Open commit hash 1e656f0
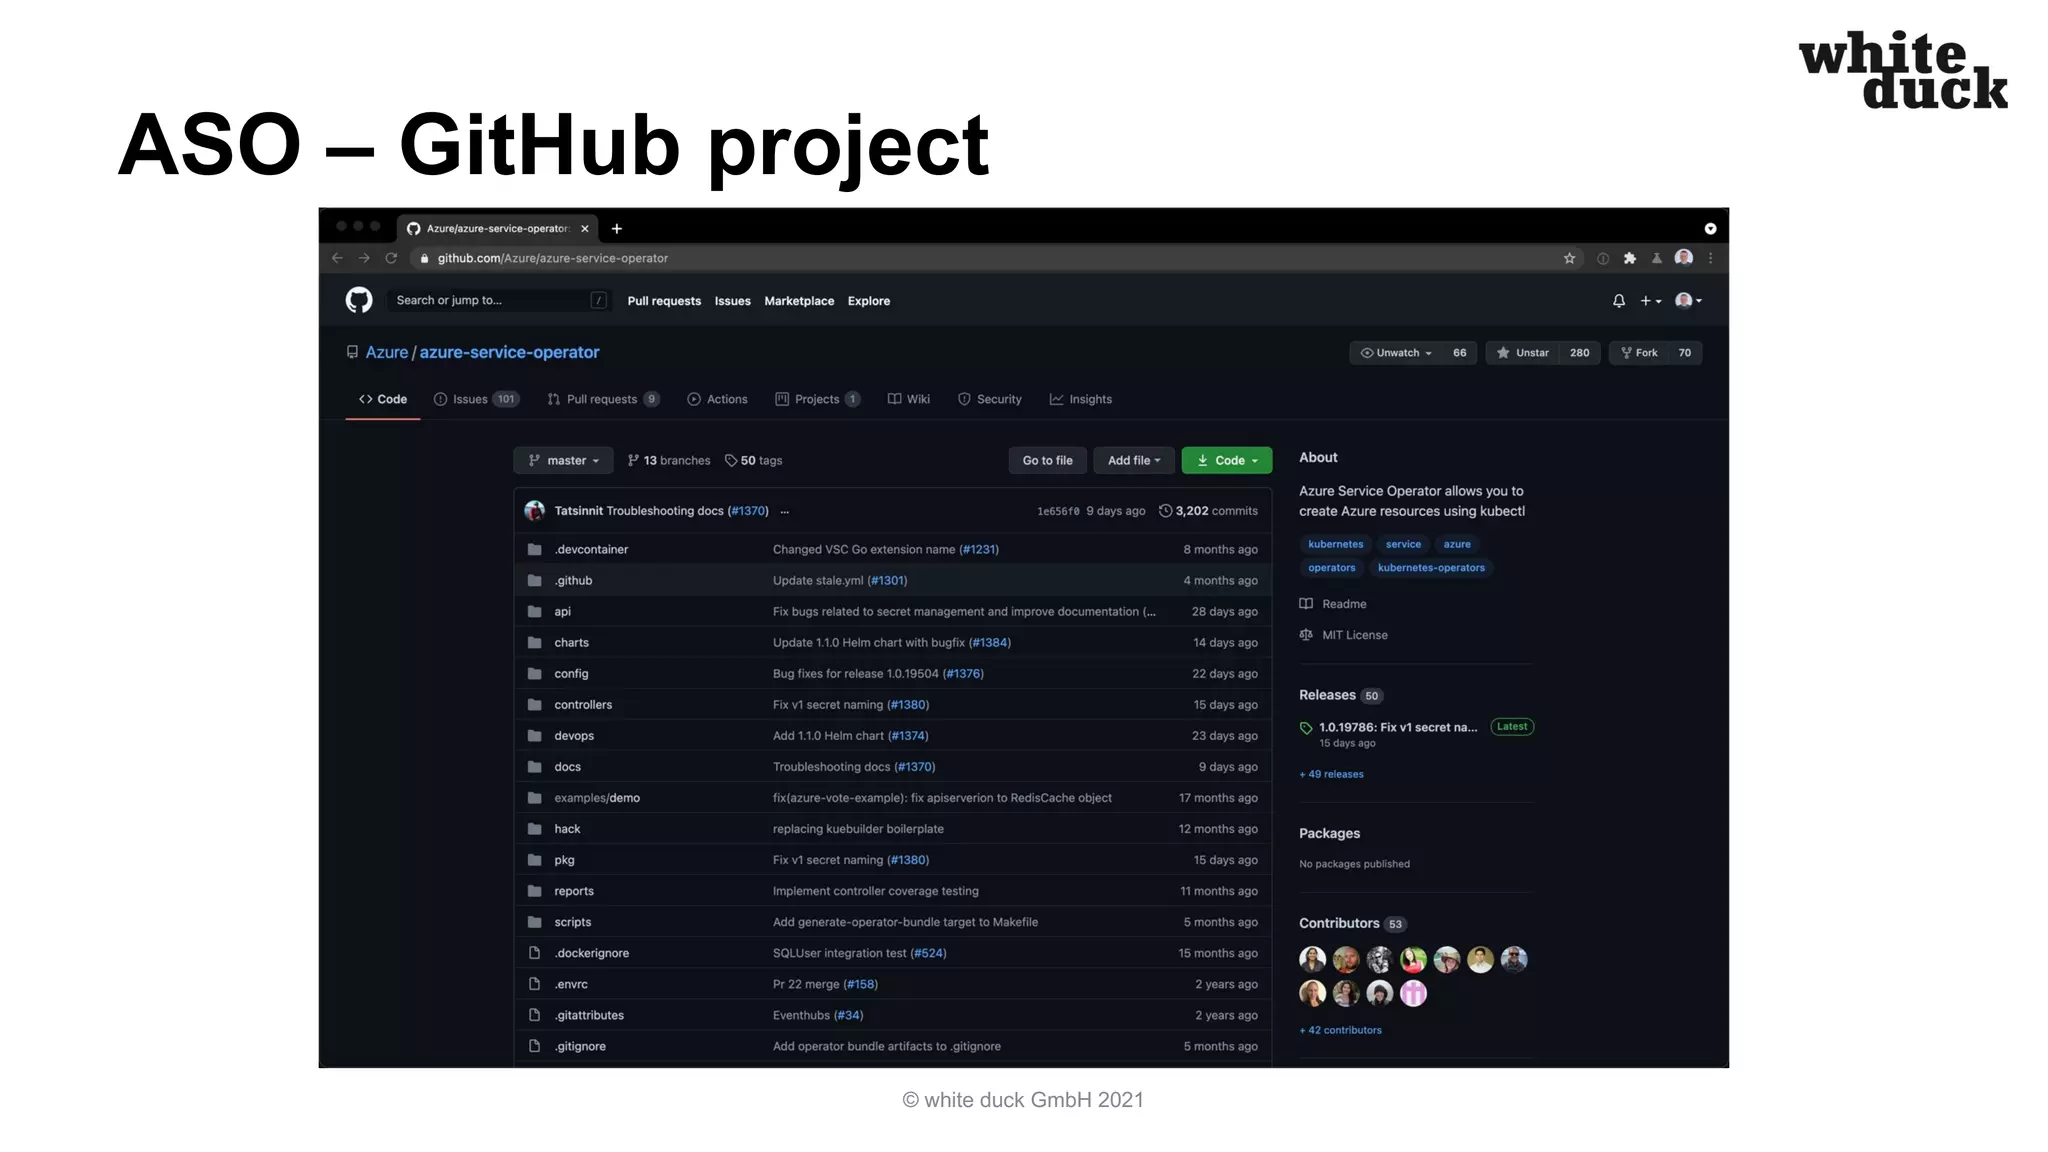 click(x=1058, y=511)
